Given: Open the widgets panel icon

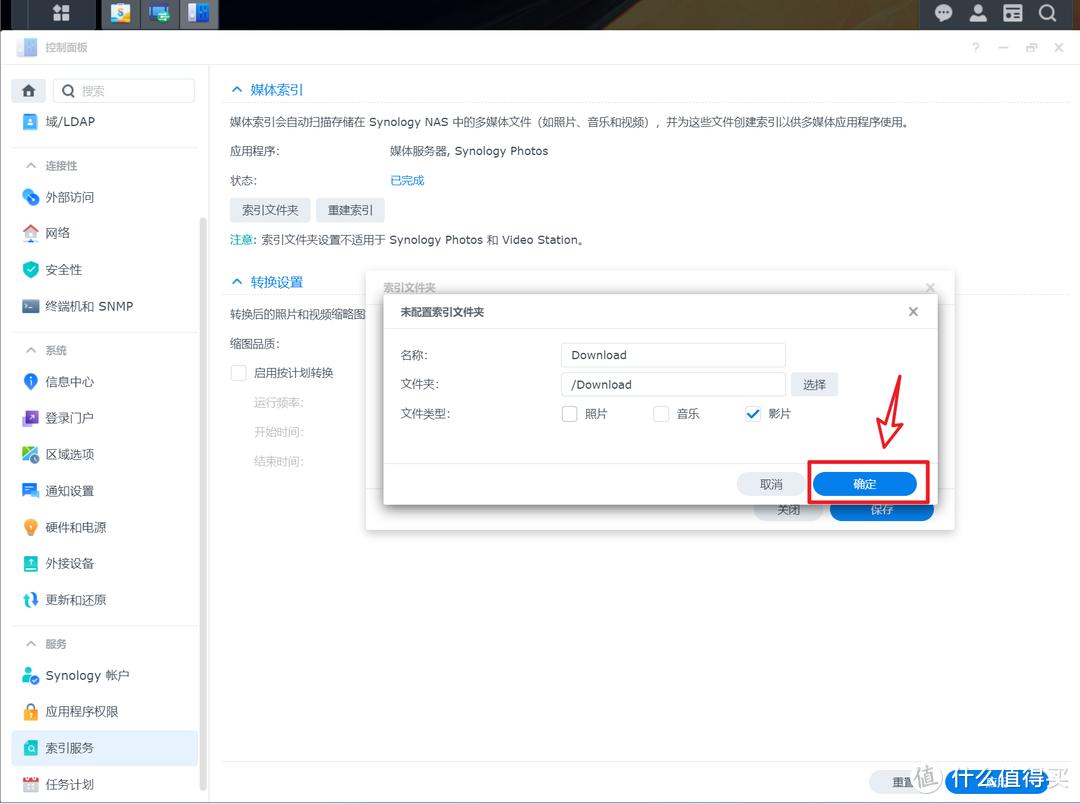Looking at the screenshot, I should (1012, 13).
